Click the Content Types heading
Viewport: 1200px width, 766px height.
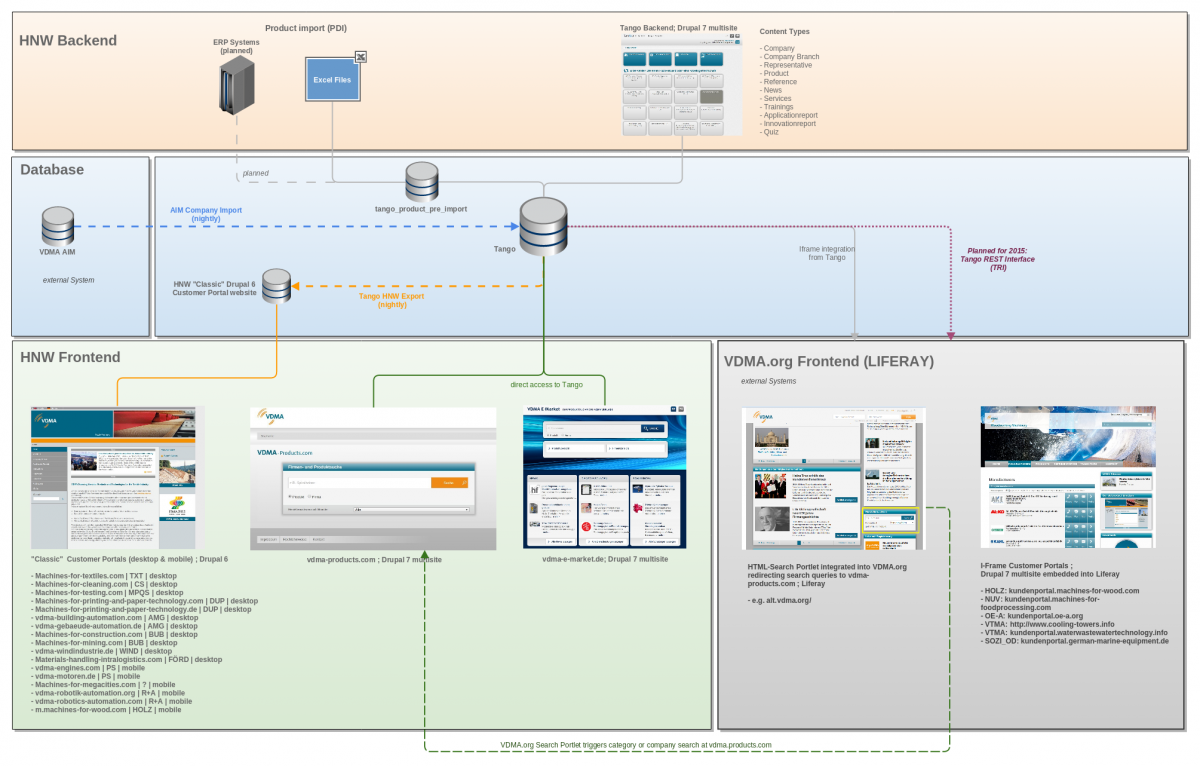pyautogui.click(x=785, y=32)
